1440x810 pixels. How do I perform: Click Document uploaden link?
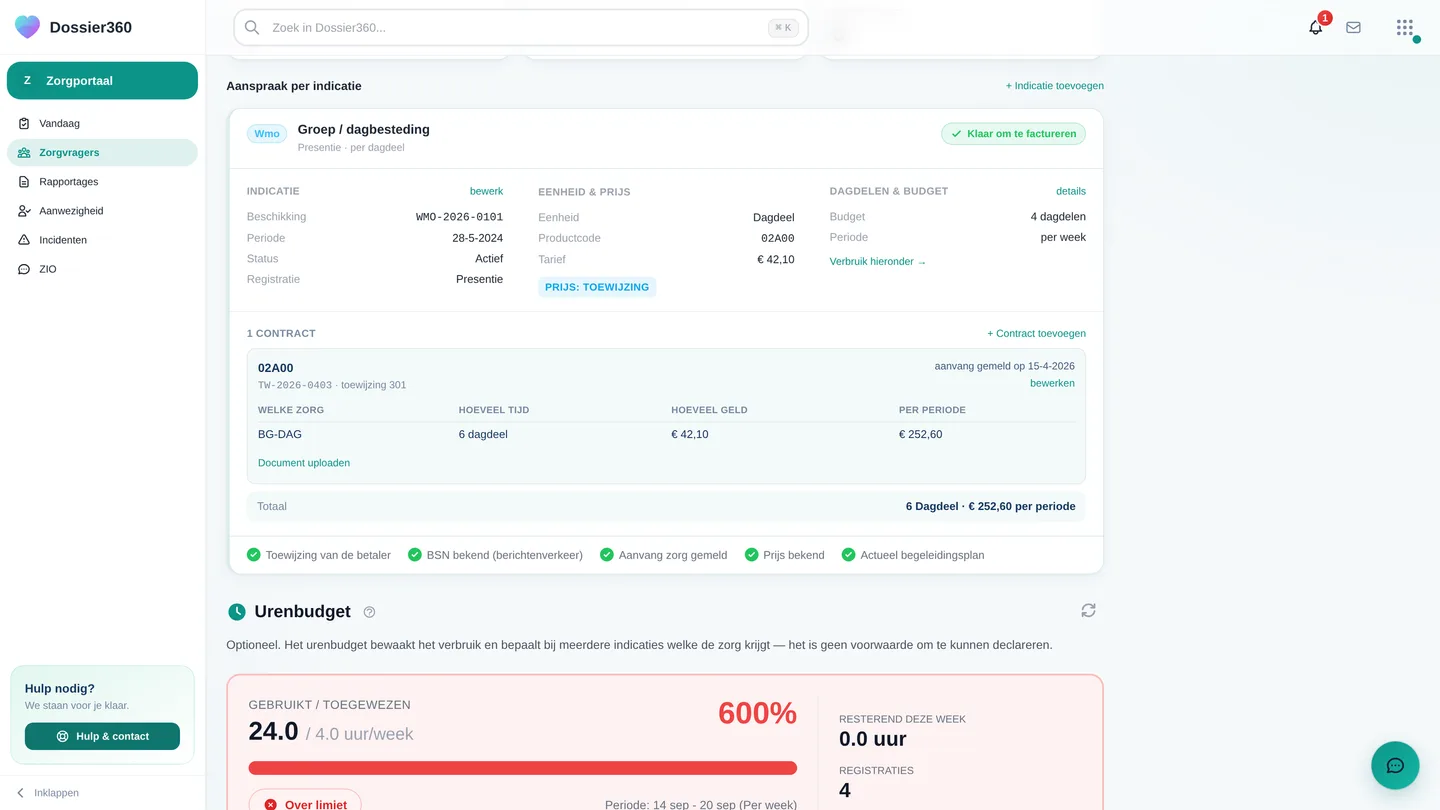[x=304, y=463]
